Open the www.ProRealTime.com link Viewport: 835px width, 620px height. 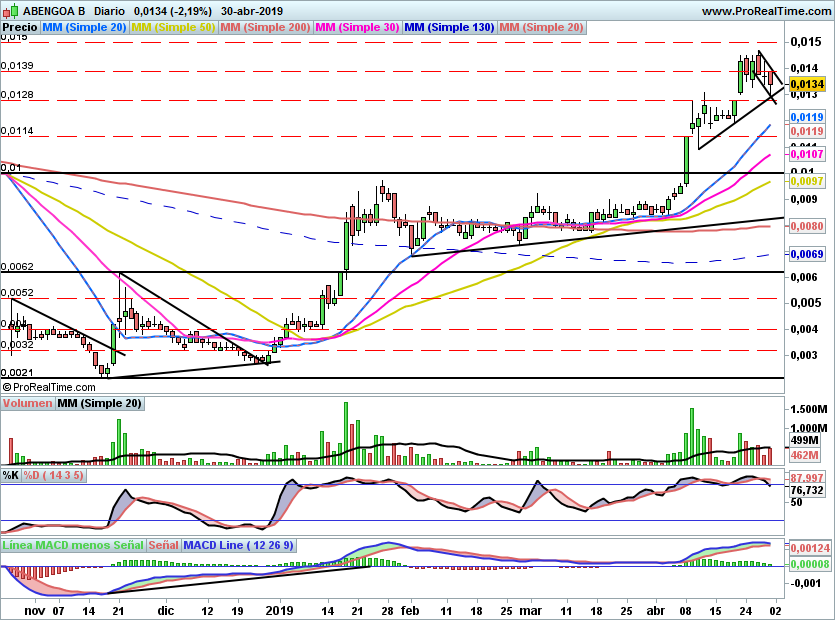tap(766, 11)
